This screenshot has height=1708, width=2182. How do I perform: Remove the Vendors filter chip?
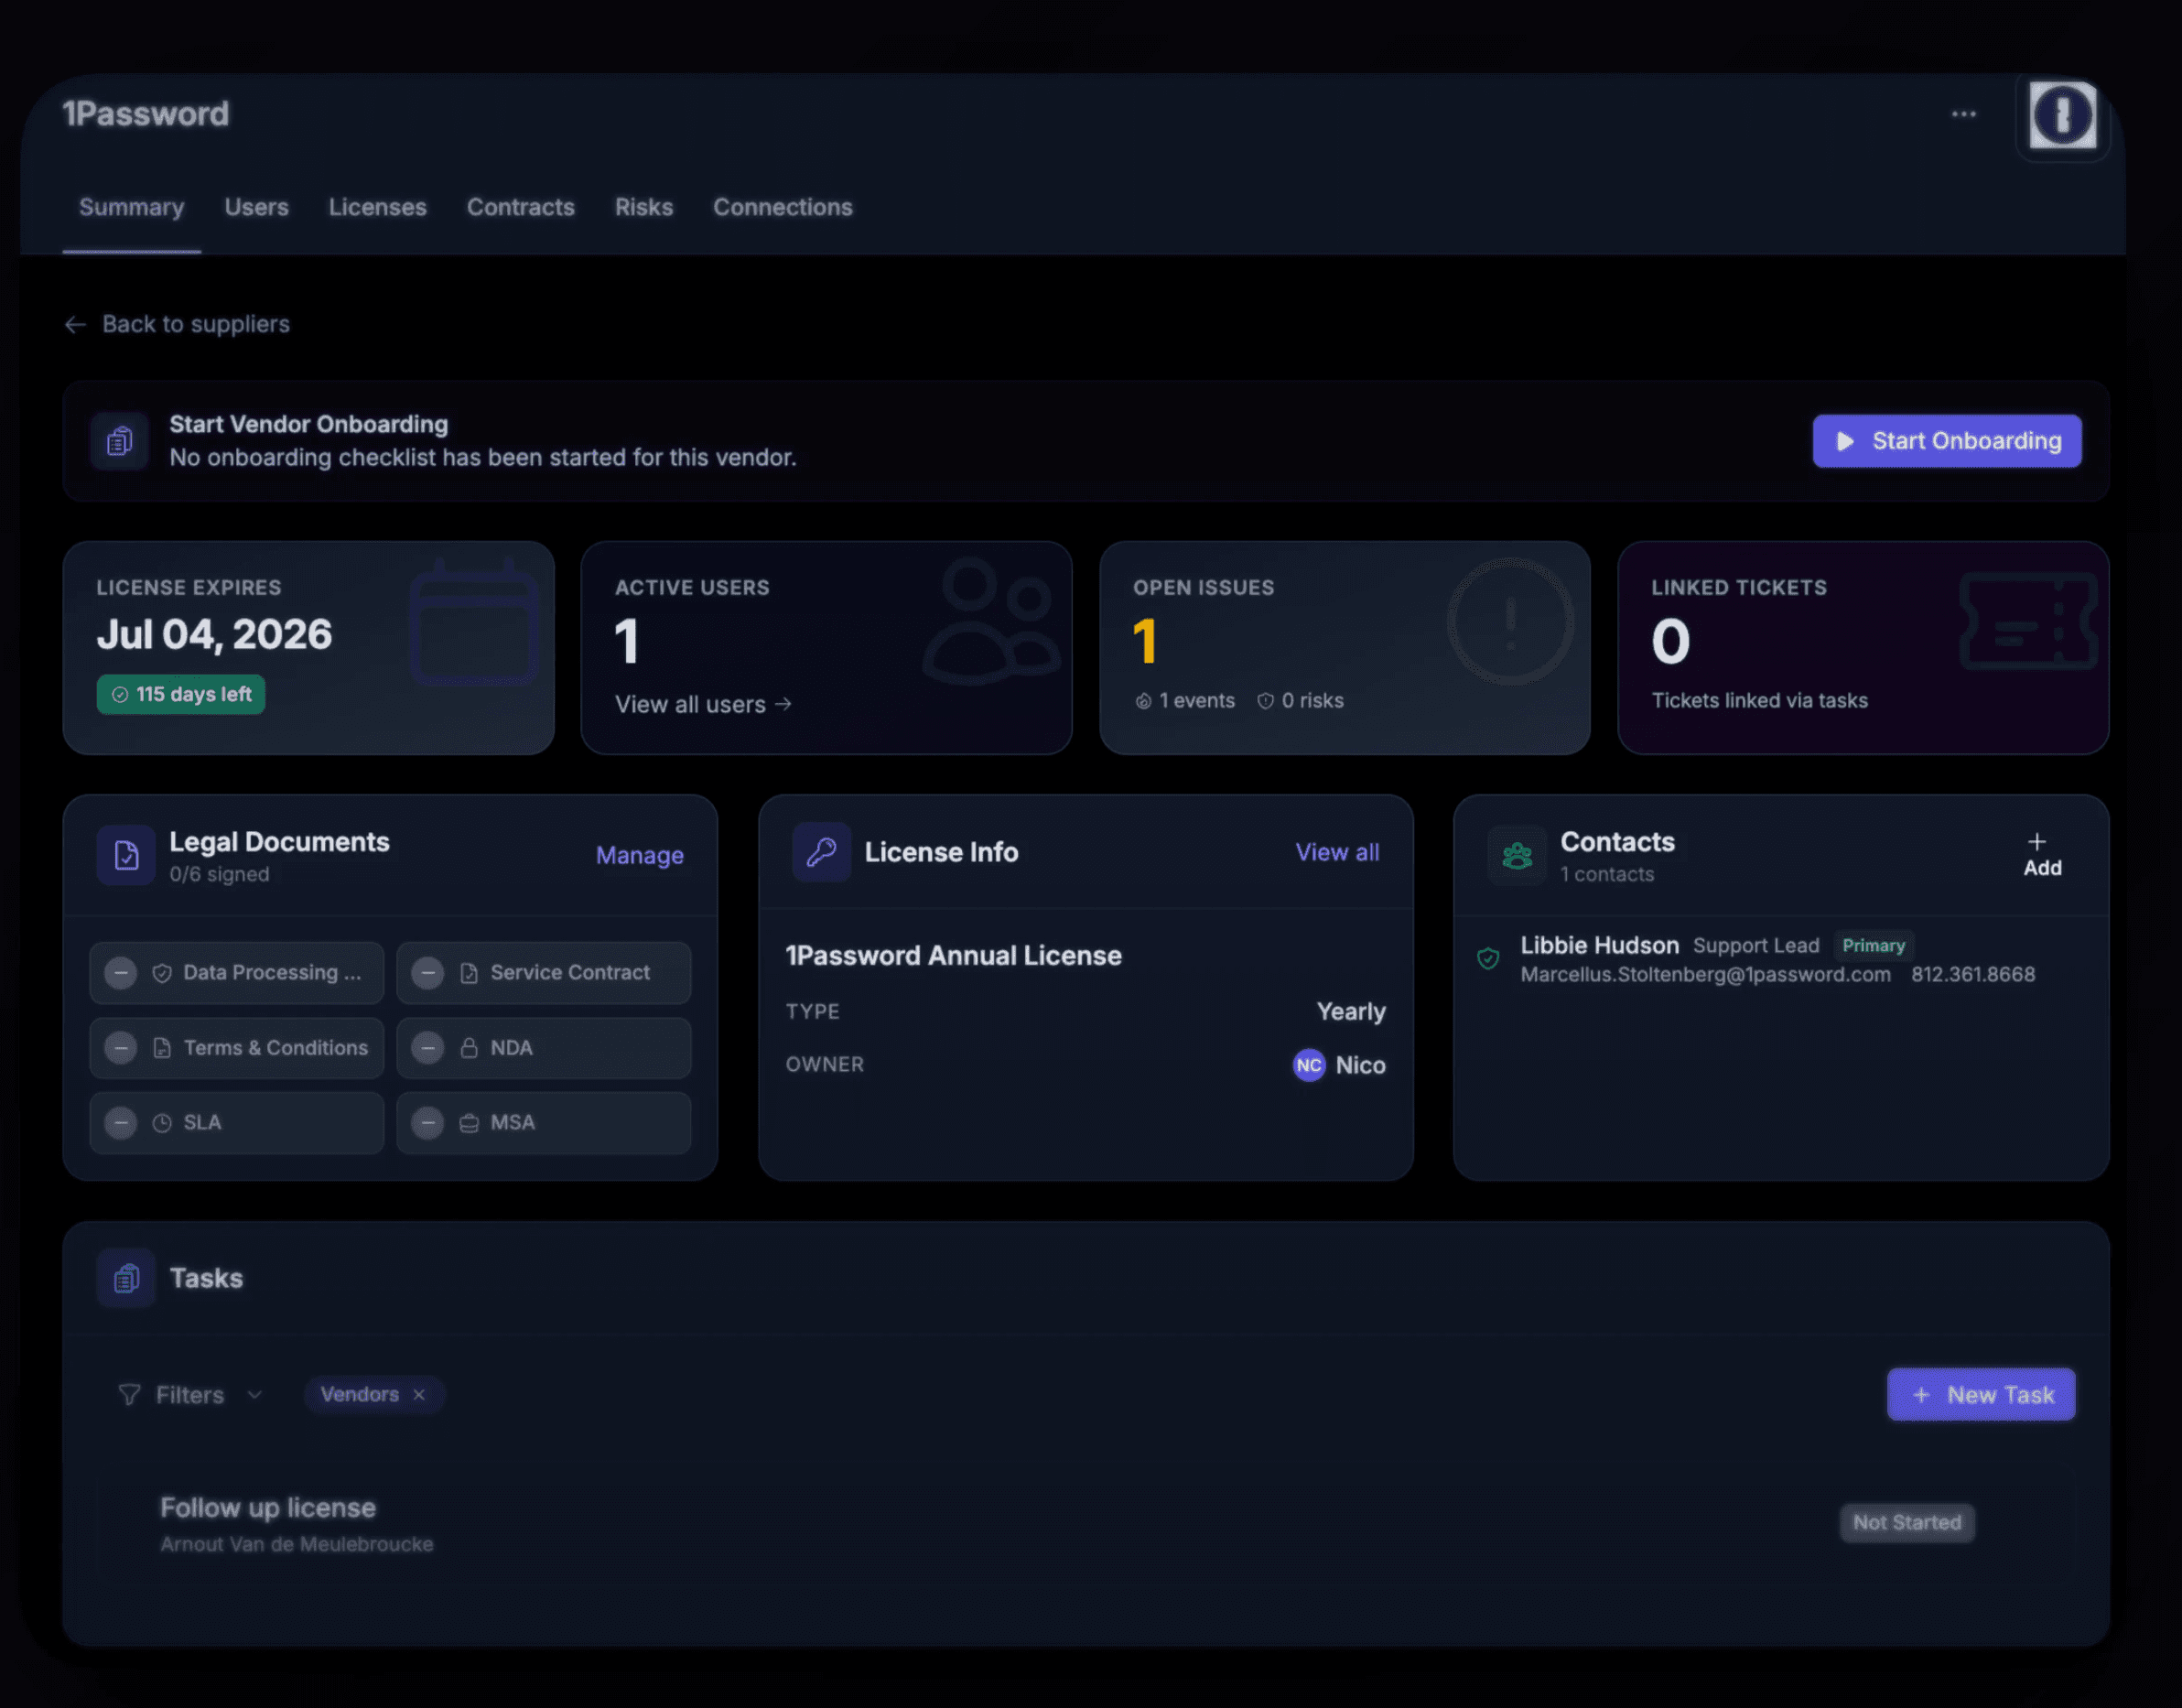(419, 1394)
